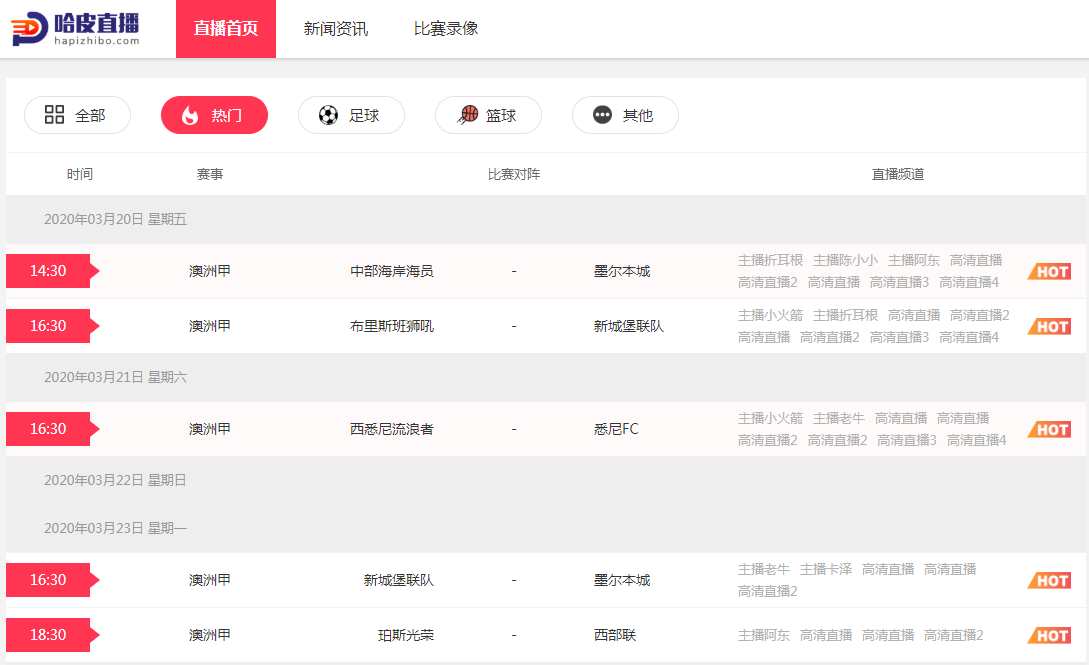Open 主播折耳根 channel for 中部海岸海员 match
The width and height of the screenshot is (1089, 665).
(770, 260)
